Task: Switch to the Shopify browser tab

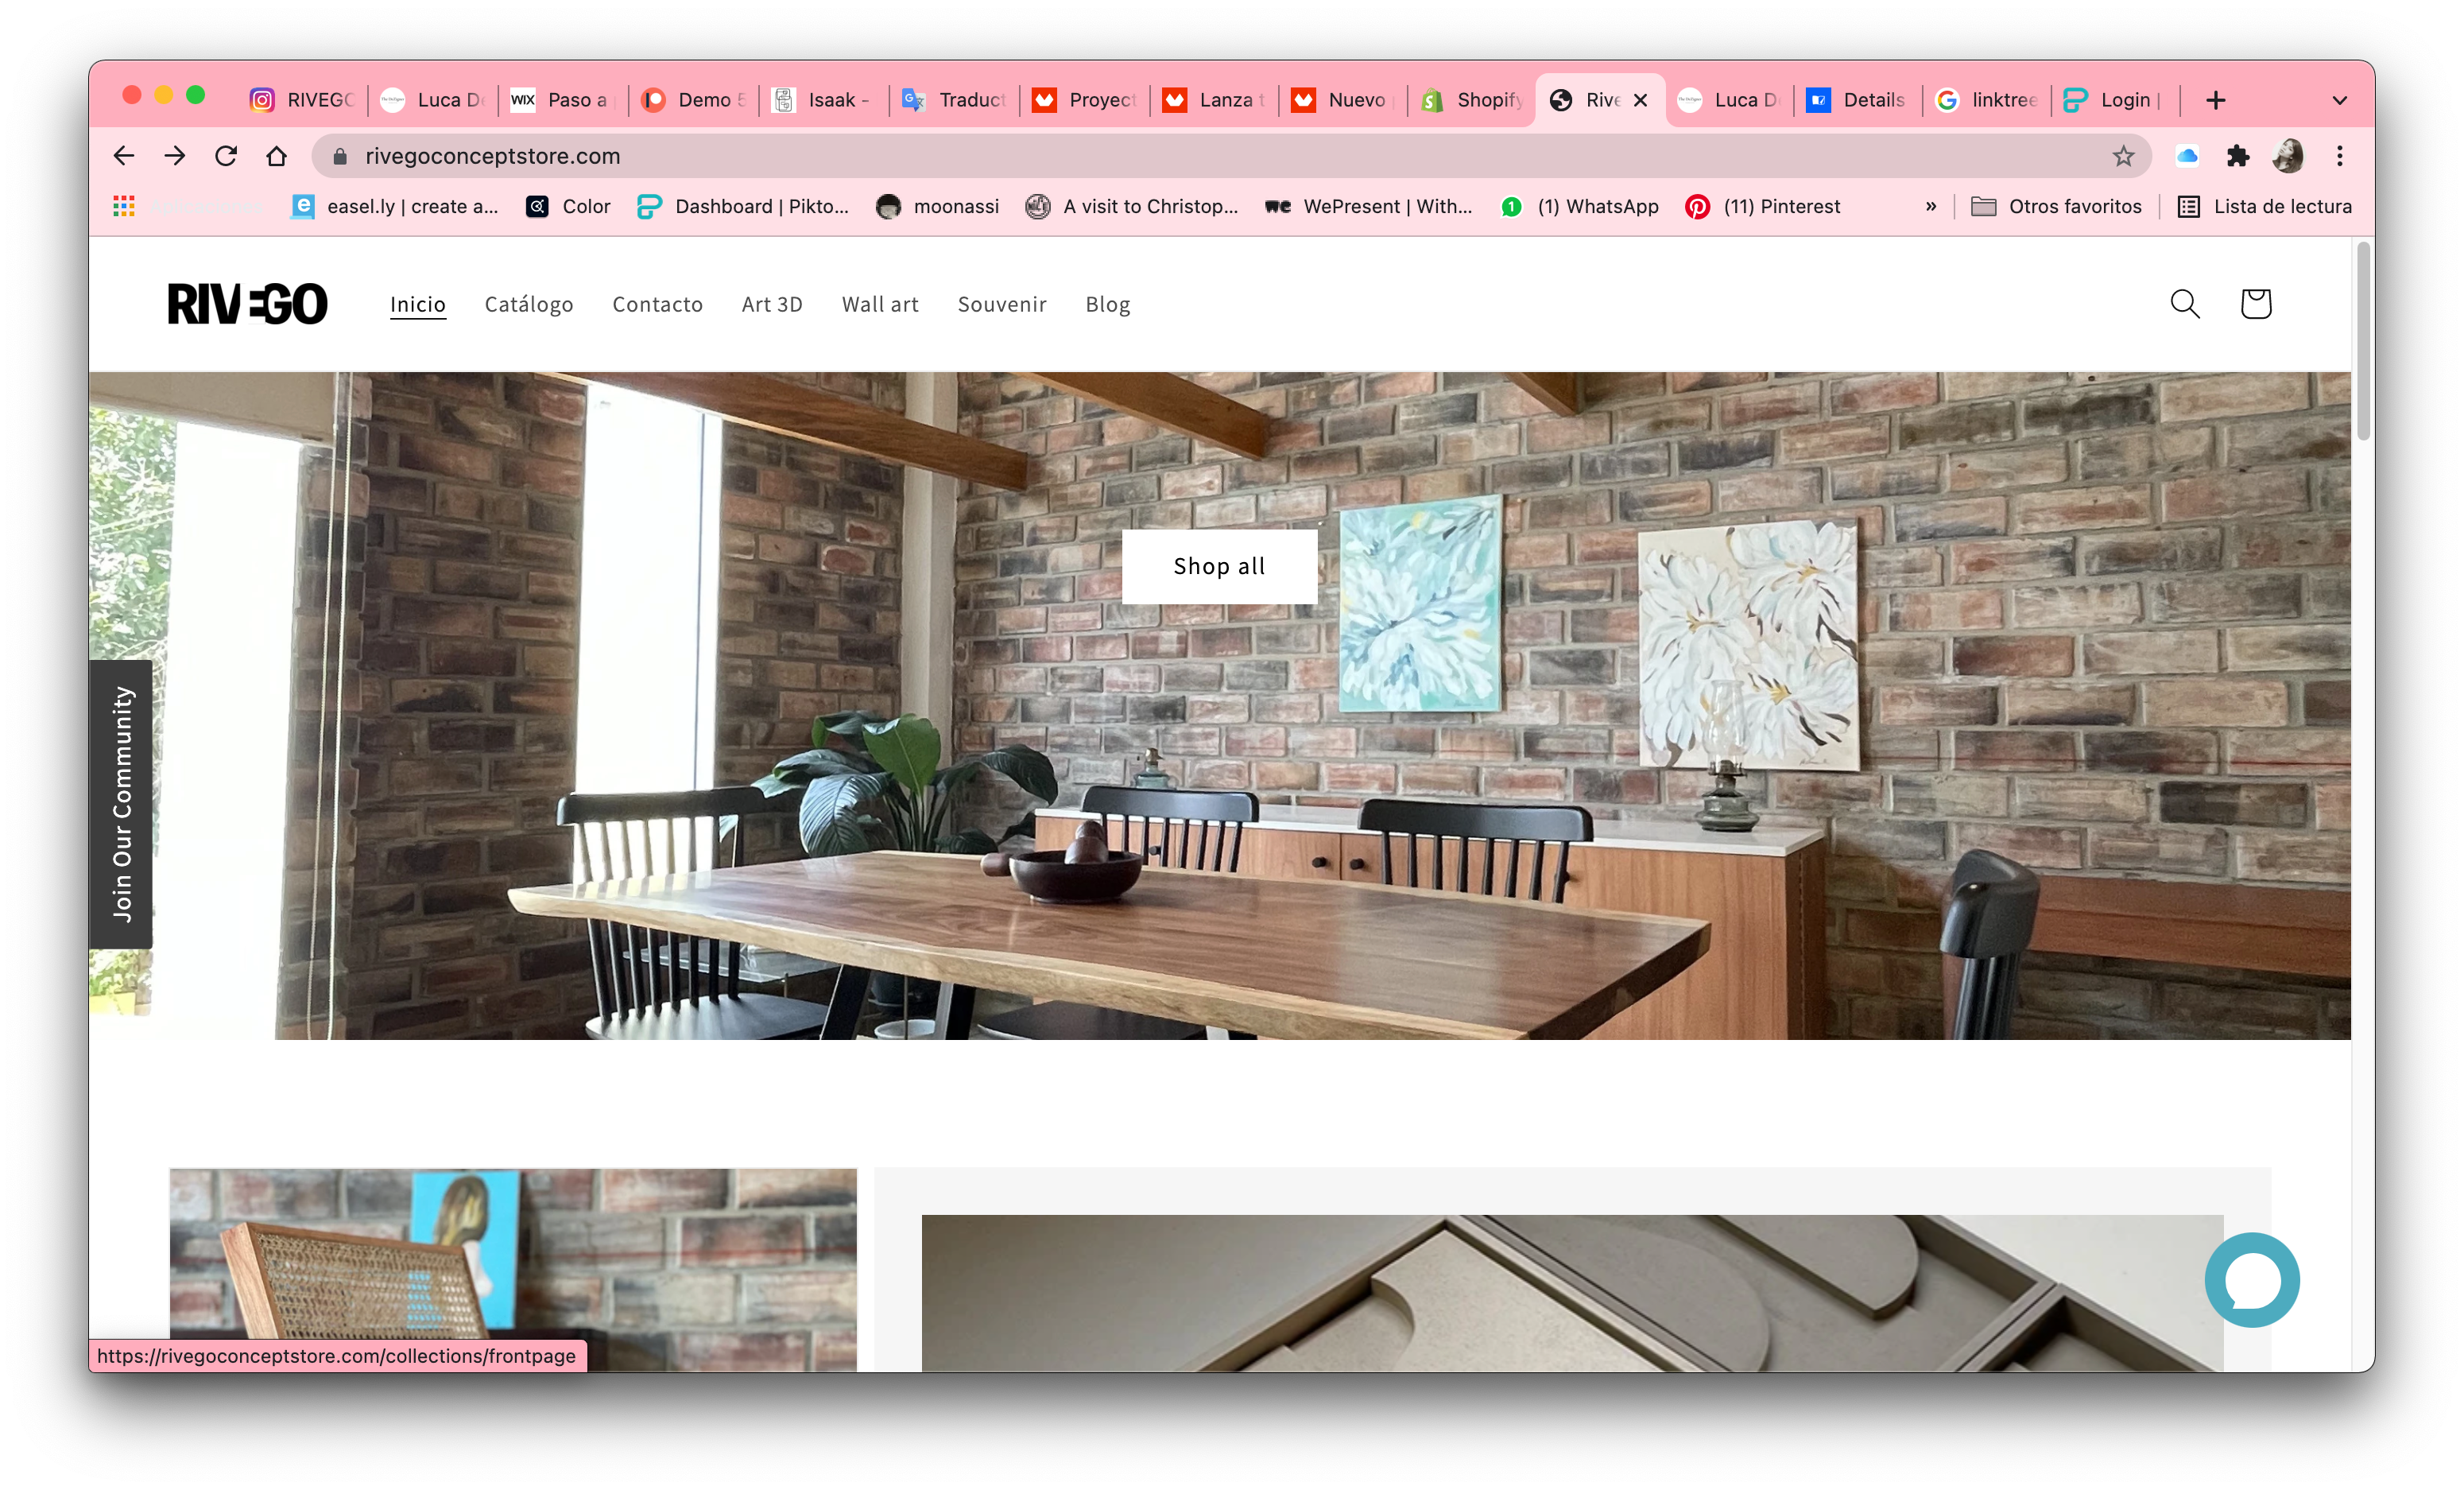Action: coord(1472,100)
